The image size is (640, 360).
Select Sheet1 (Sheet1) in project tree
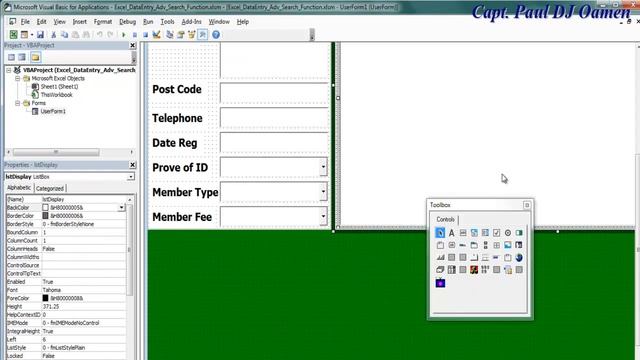click(59, 87)
